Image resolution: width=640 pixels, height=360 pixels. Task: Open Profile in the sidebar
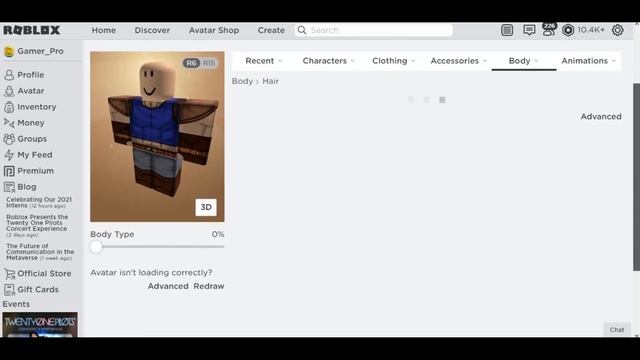[x=31, y=75]
